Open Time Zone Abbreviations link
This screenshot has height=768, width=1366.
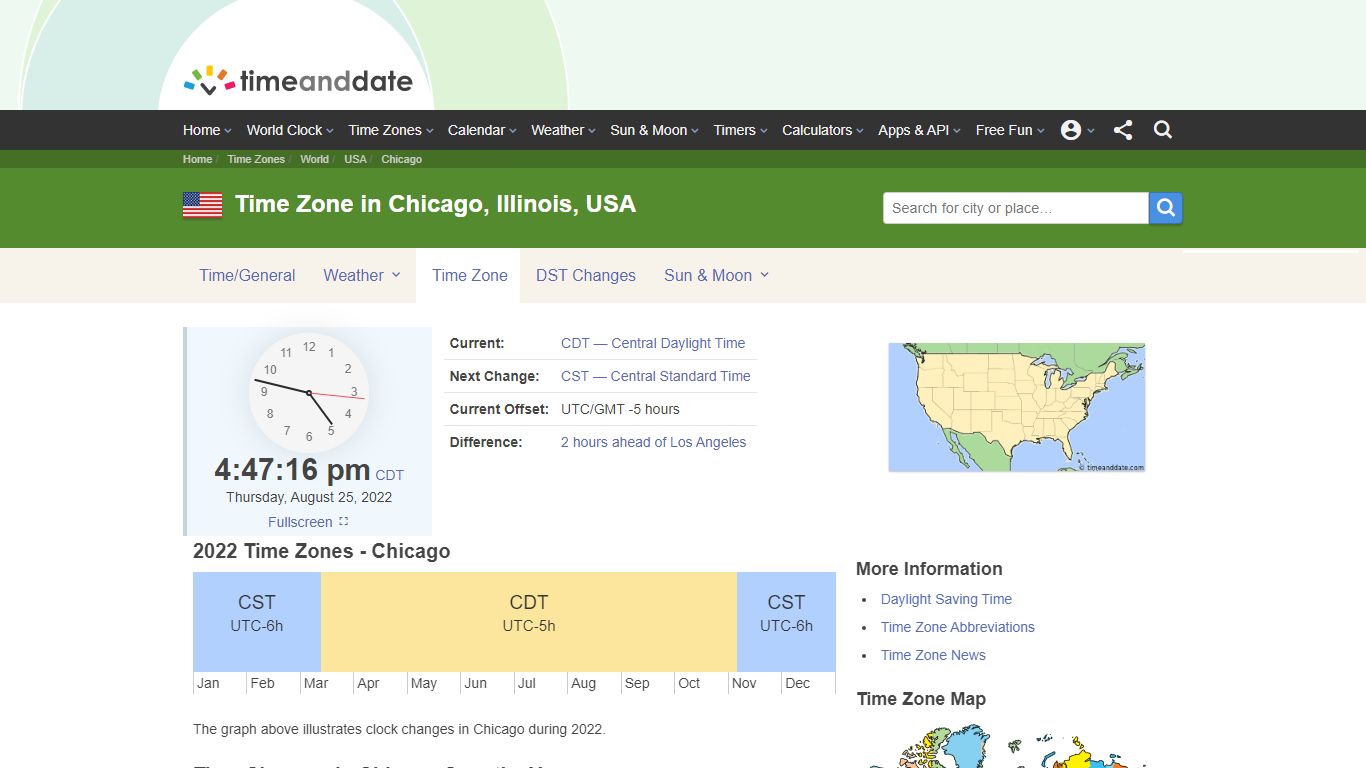pyautogui.click(x=958, y=627)
